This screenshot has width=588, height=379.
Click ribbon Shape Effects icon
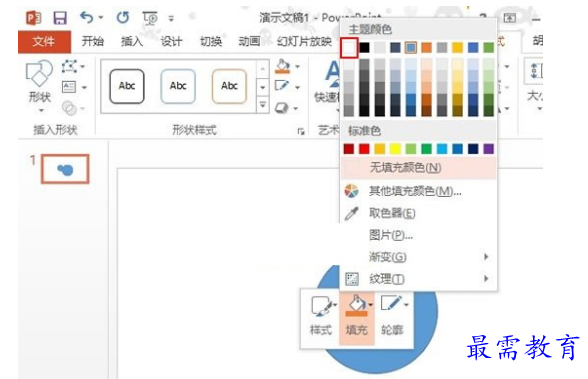point(281,108)
